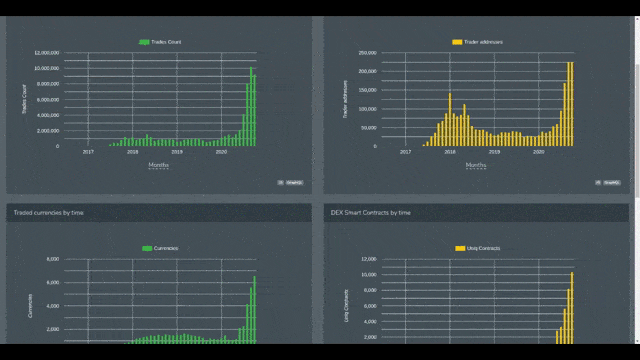This screenshot has height=360, width=640.
Task: Click the green Currencies legend swatch
Action: (x=147, y=248)
